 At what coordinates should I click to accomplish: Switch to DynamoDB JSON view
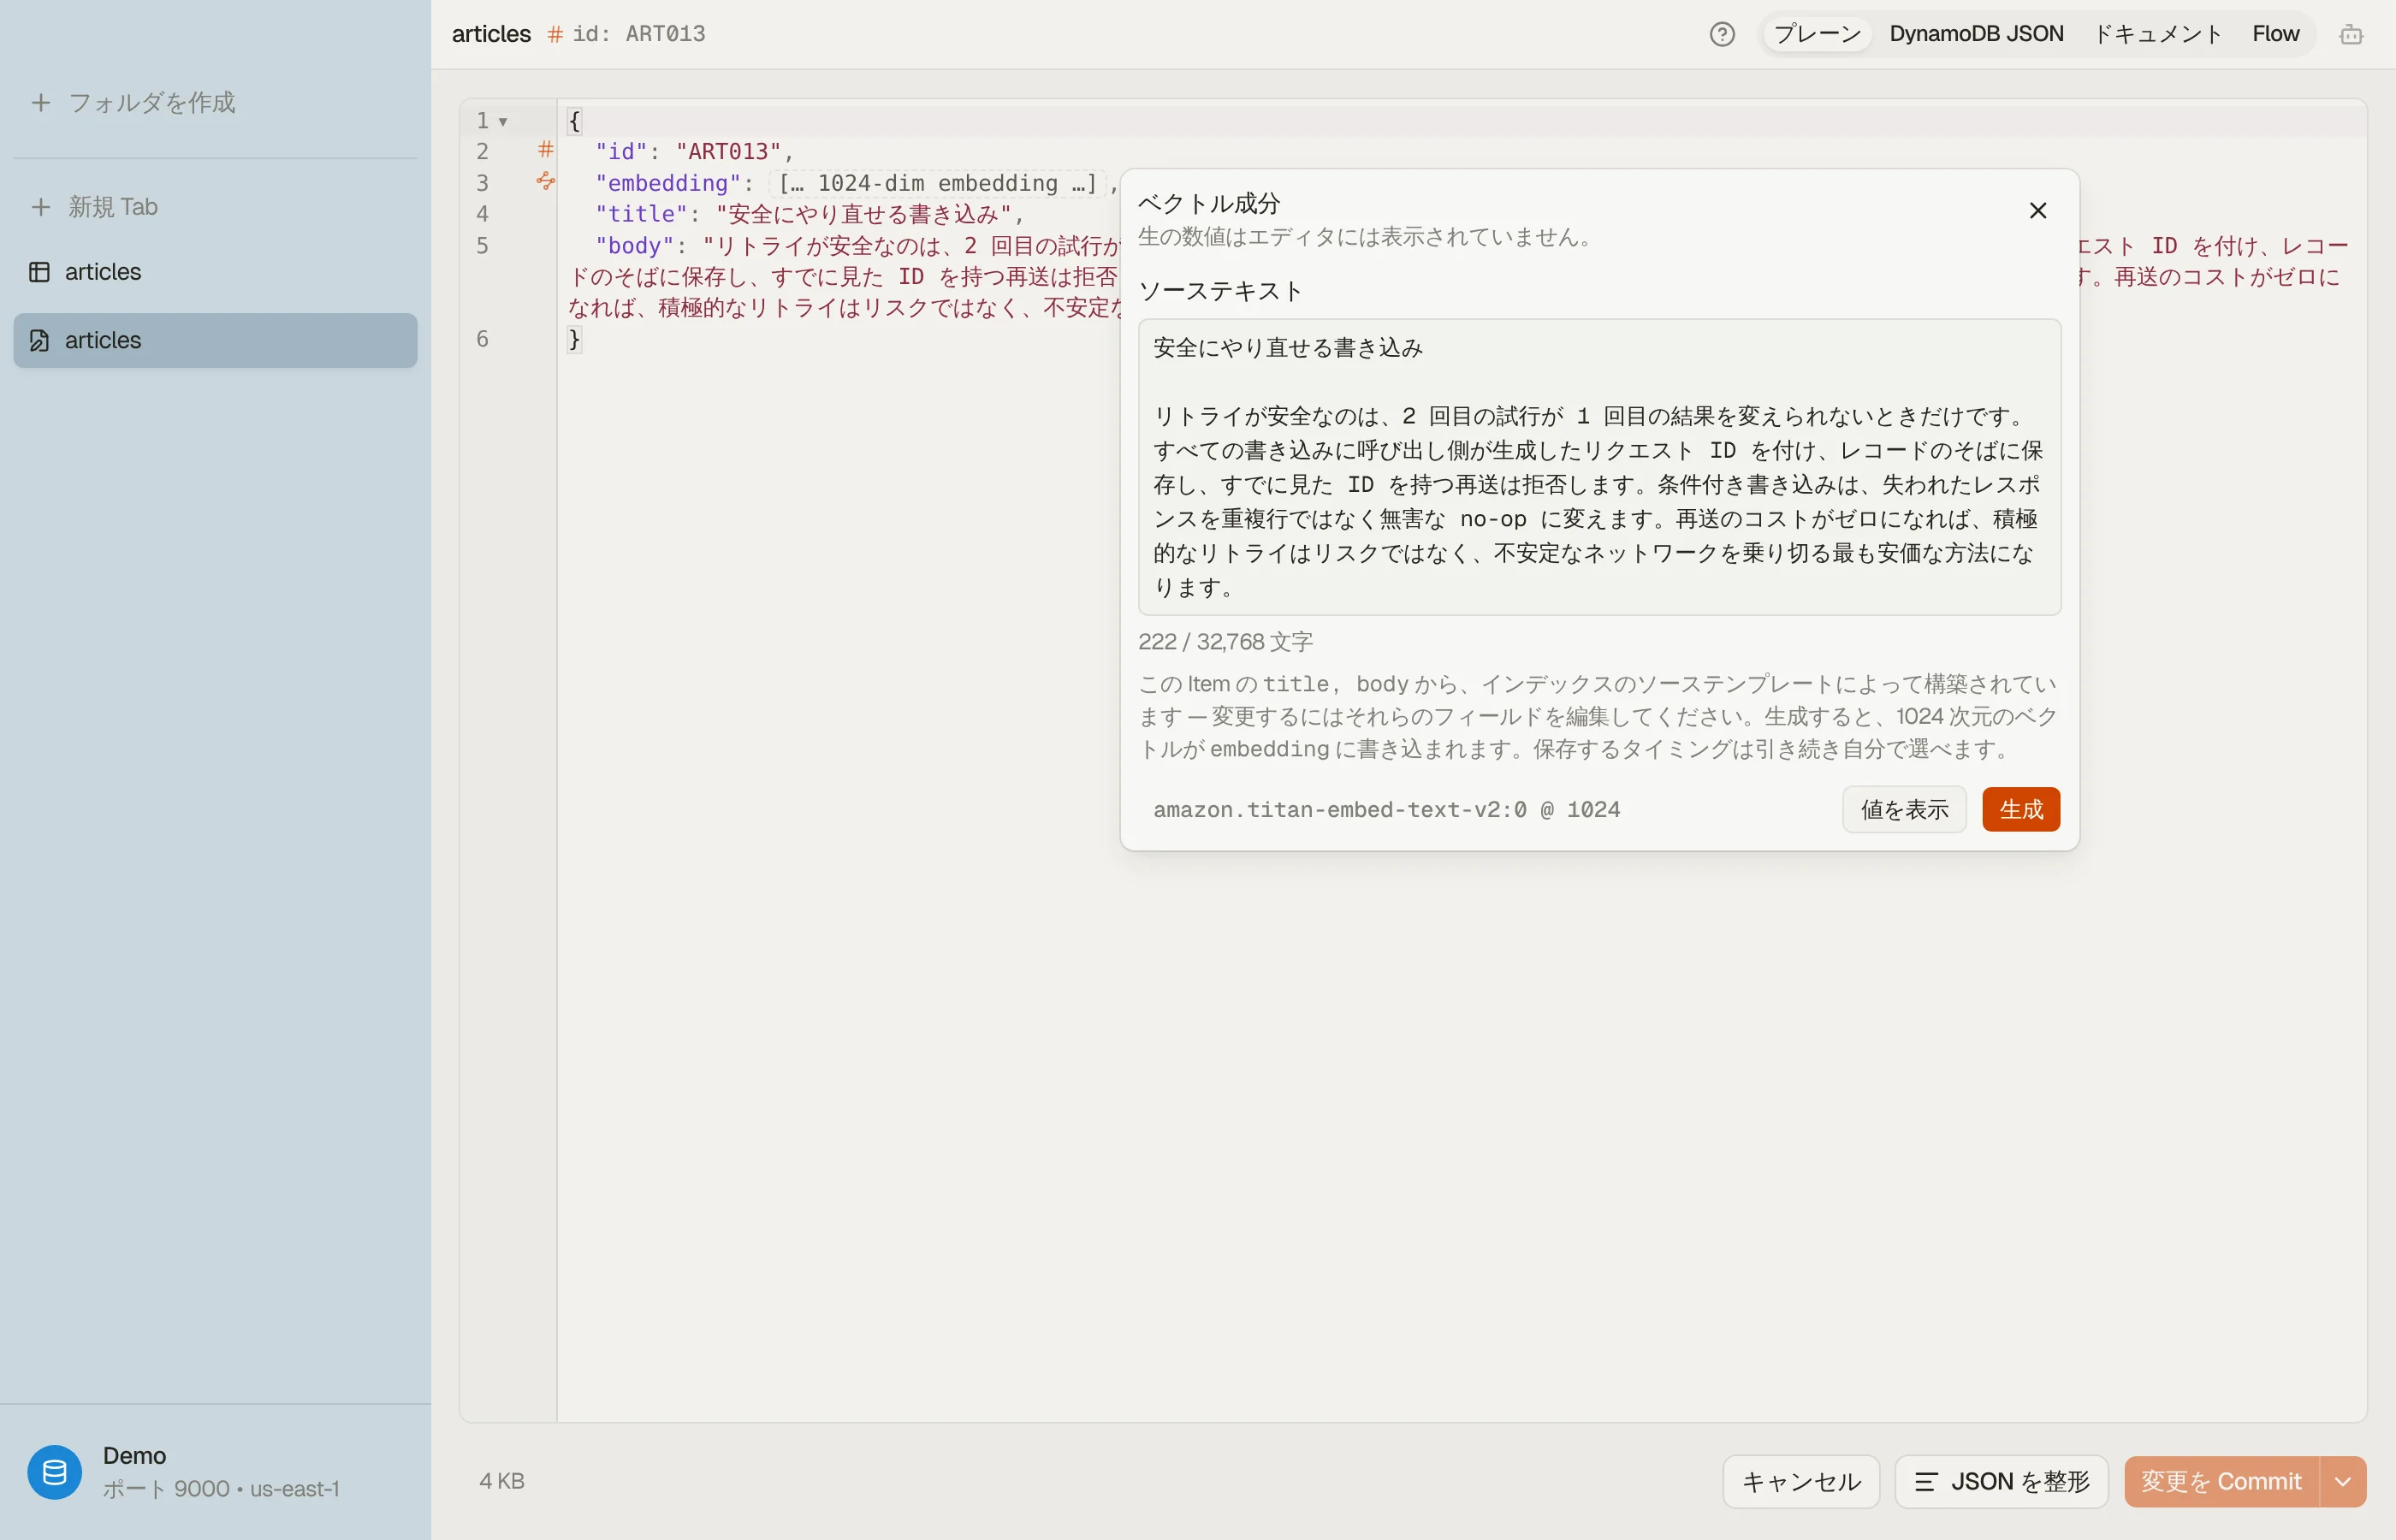pyautogui.click(x=1976, y=34)
